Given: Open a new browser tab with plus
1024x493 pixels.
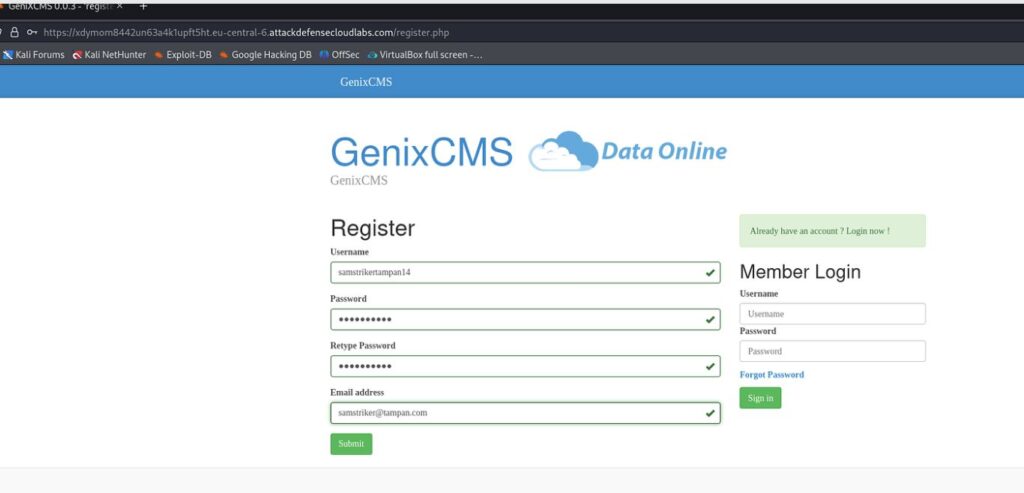Looking at the screenshot, I should pos(143,6).
